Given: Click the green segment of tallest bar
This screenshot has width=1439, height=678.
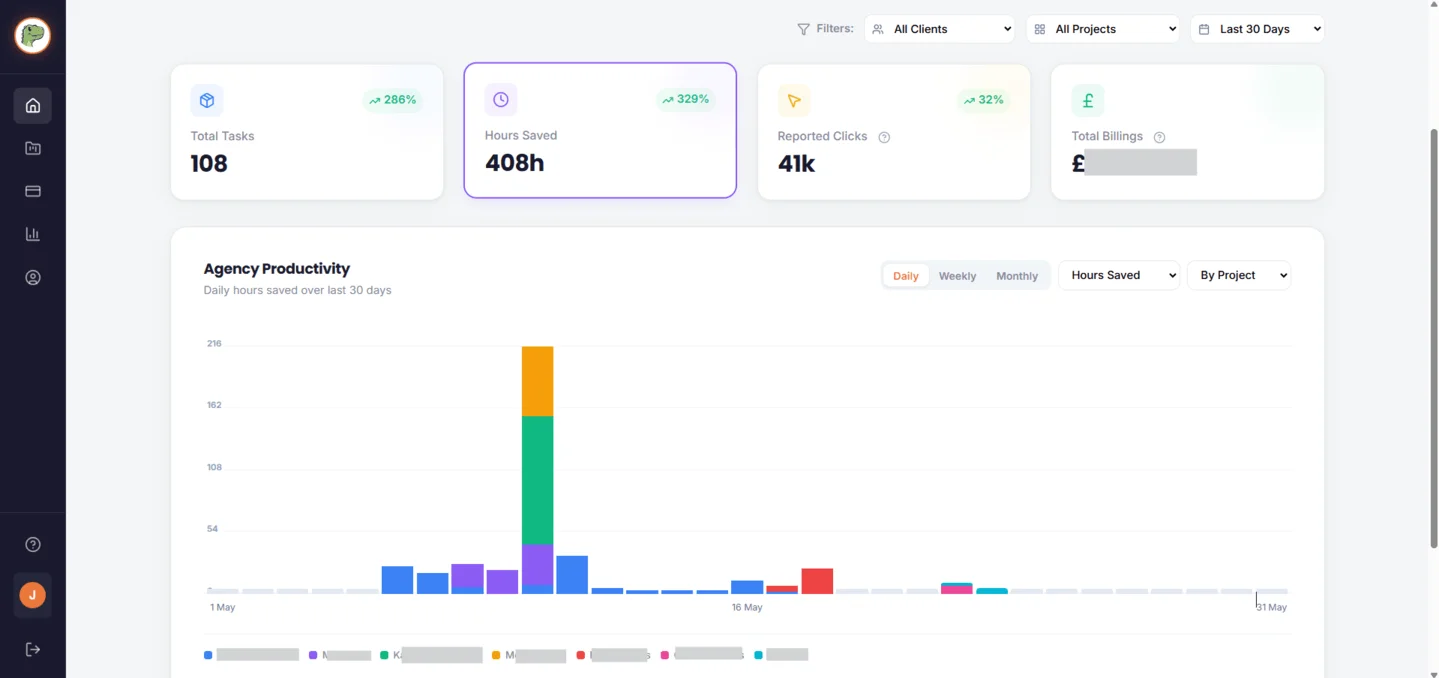Looking at the screenshot, I should pos(537,480).
